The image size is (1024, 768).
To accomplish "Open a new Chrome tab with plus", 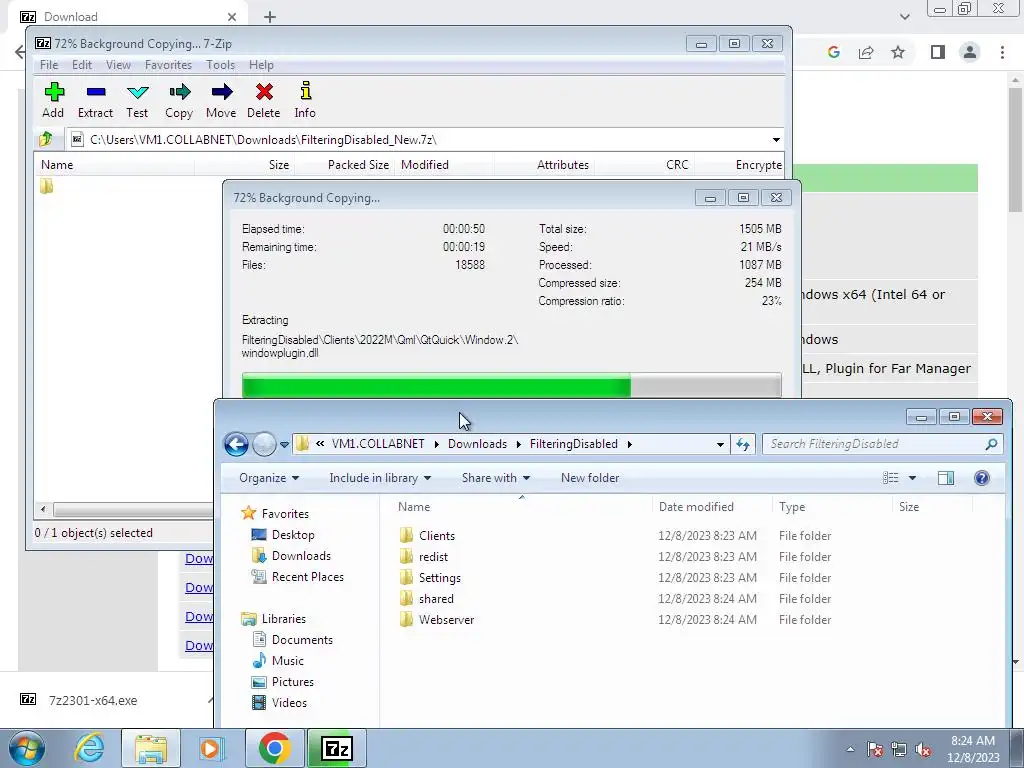I will pyautogui.click(x=270, y=17).
